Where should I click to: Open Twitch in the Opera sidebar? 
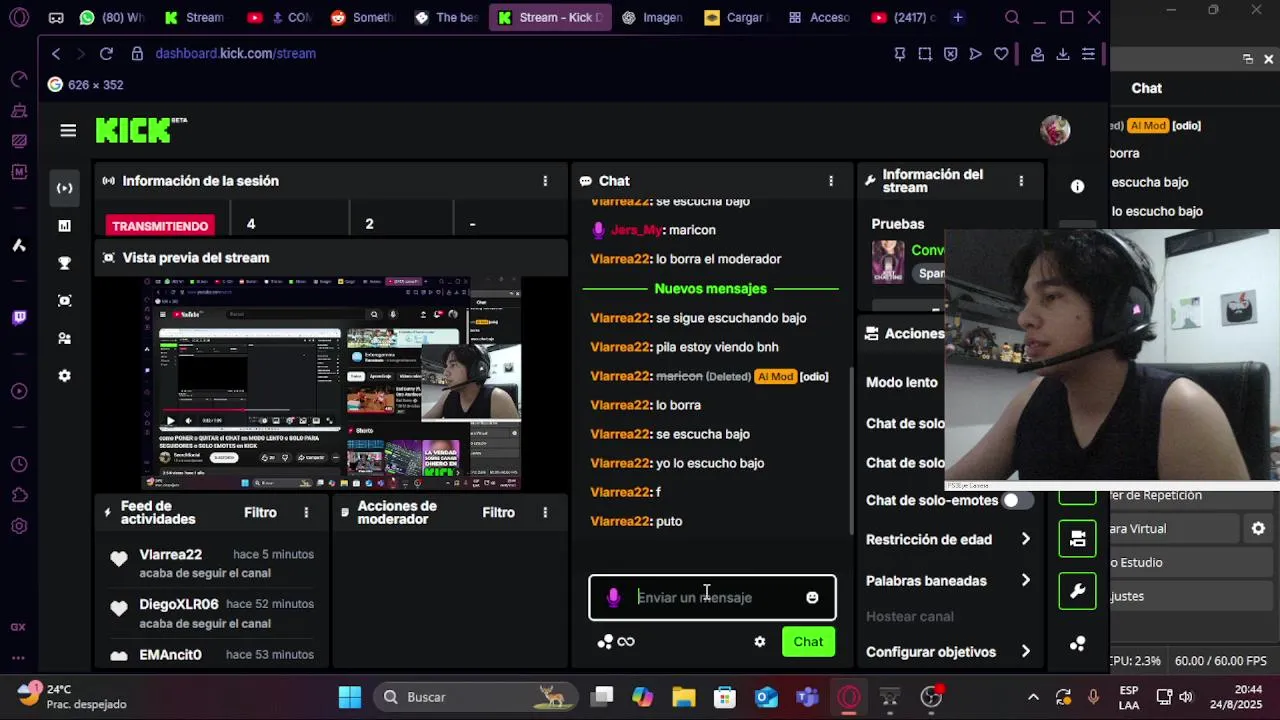19,318
